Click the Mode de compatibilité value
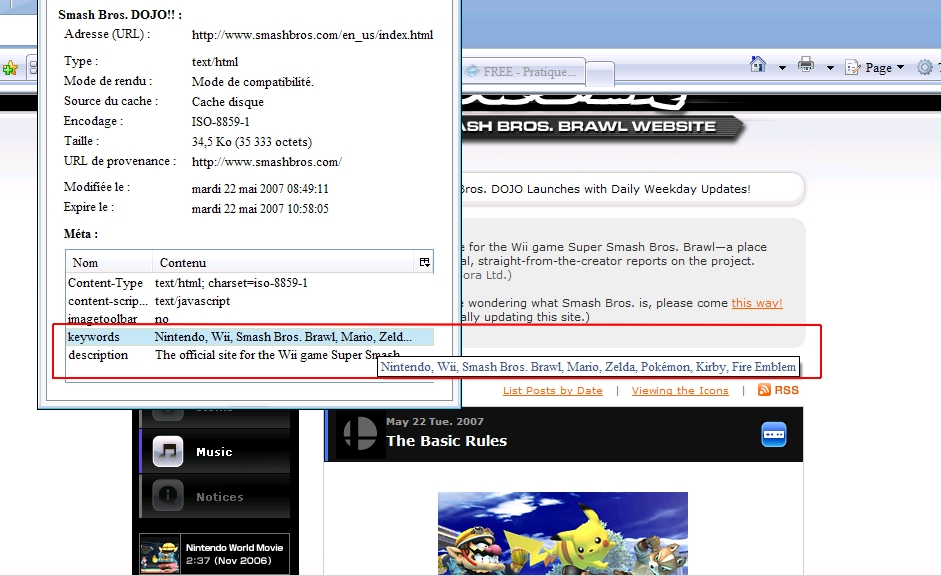Viewport: 941px width, 576px height. (253, 82)
